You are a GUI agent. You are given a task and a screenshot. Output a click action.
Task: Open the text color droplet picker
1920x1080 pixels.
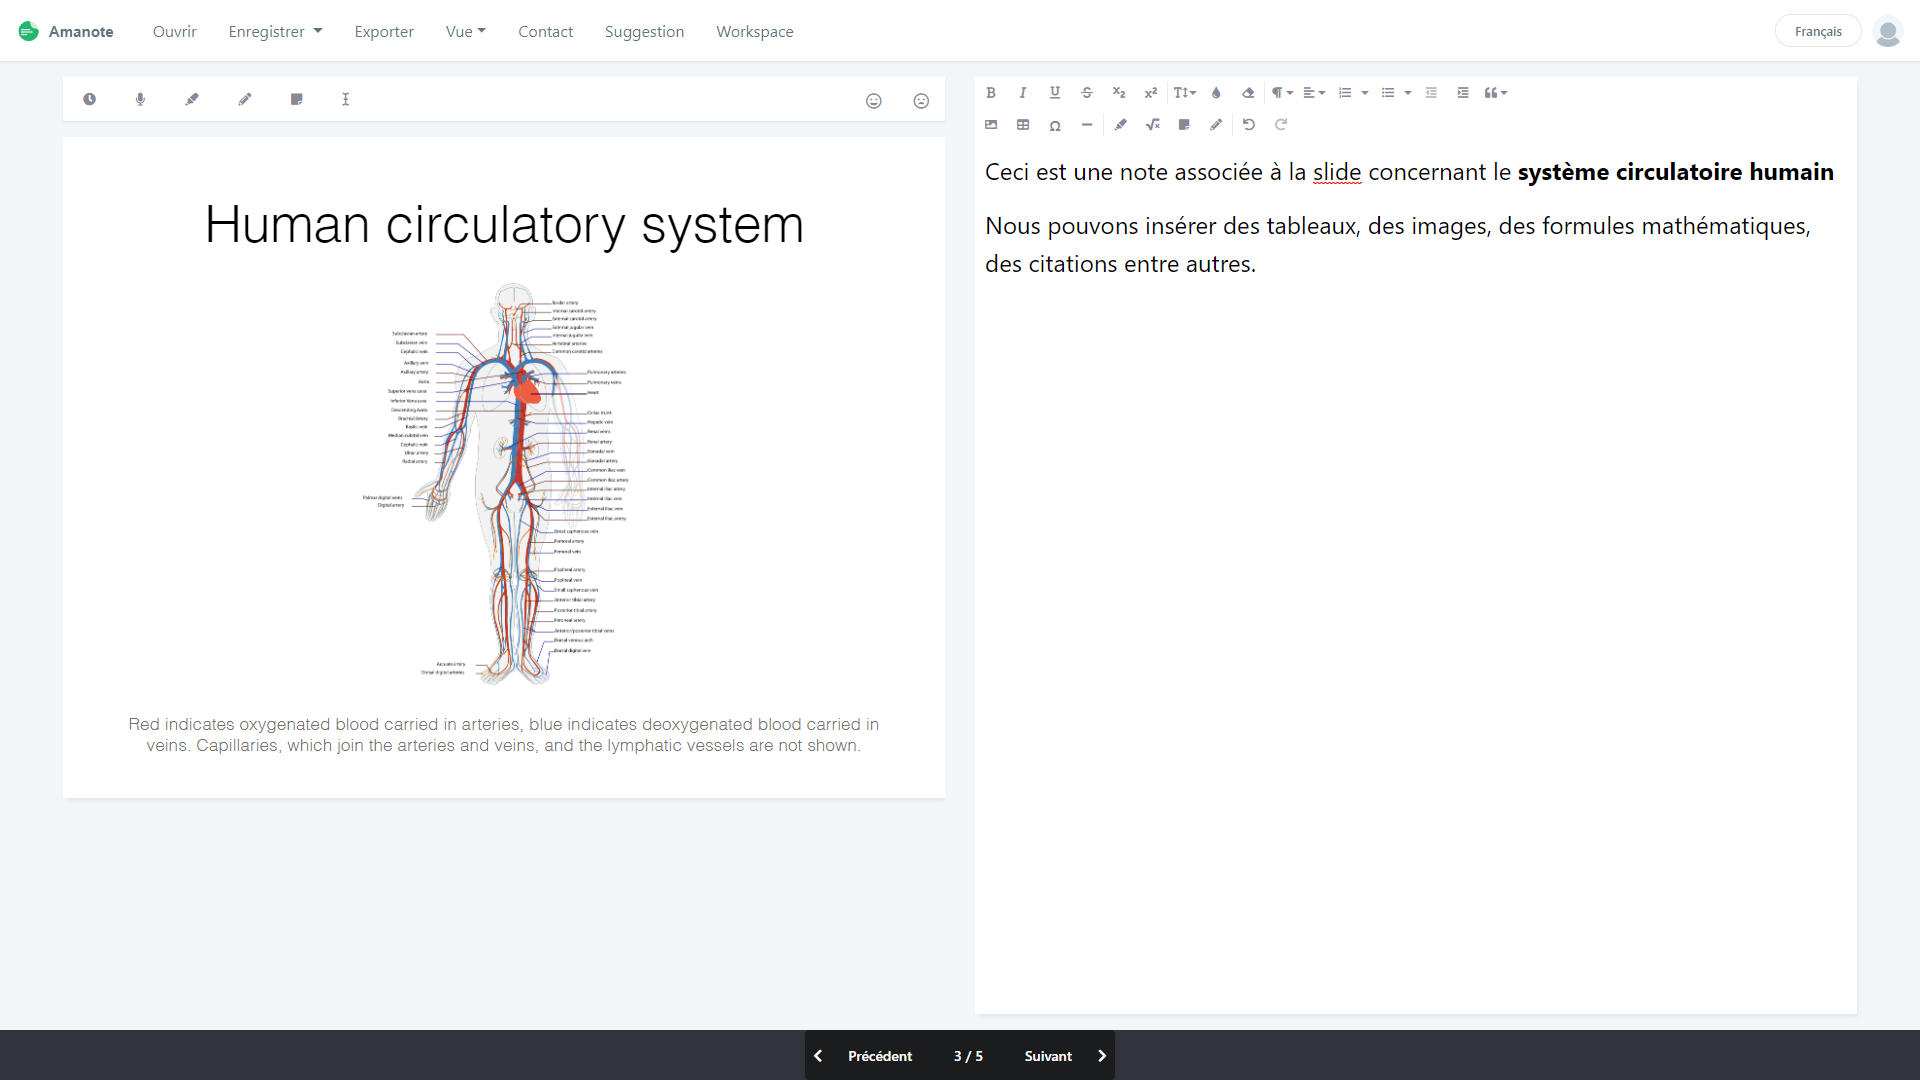[x=1216, y=93]
